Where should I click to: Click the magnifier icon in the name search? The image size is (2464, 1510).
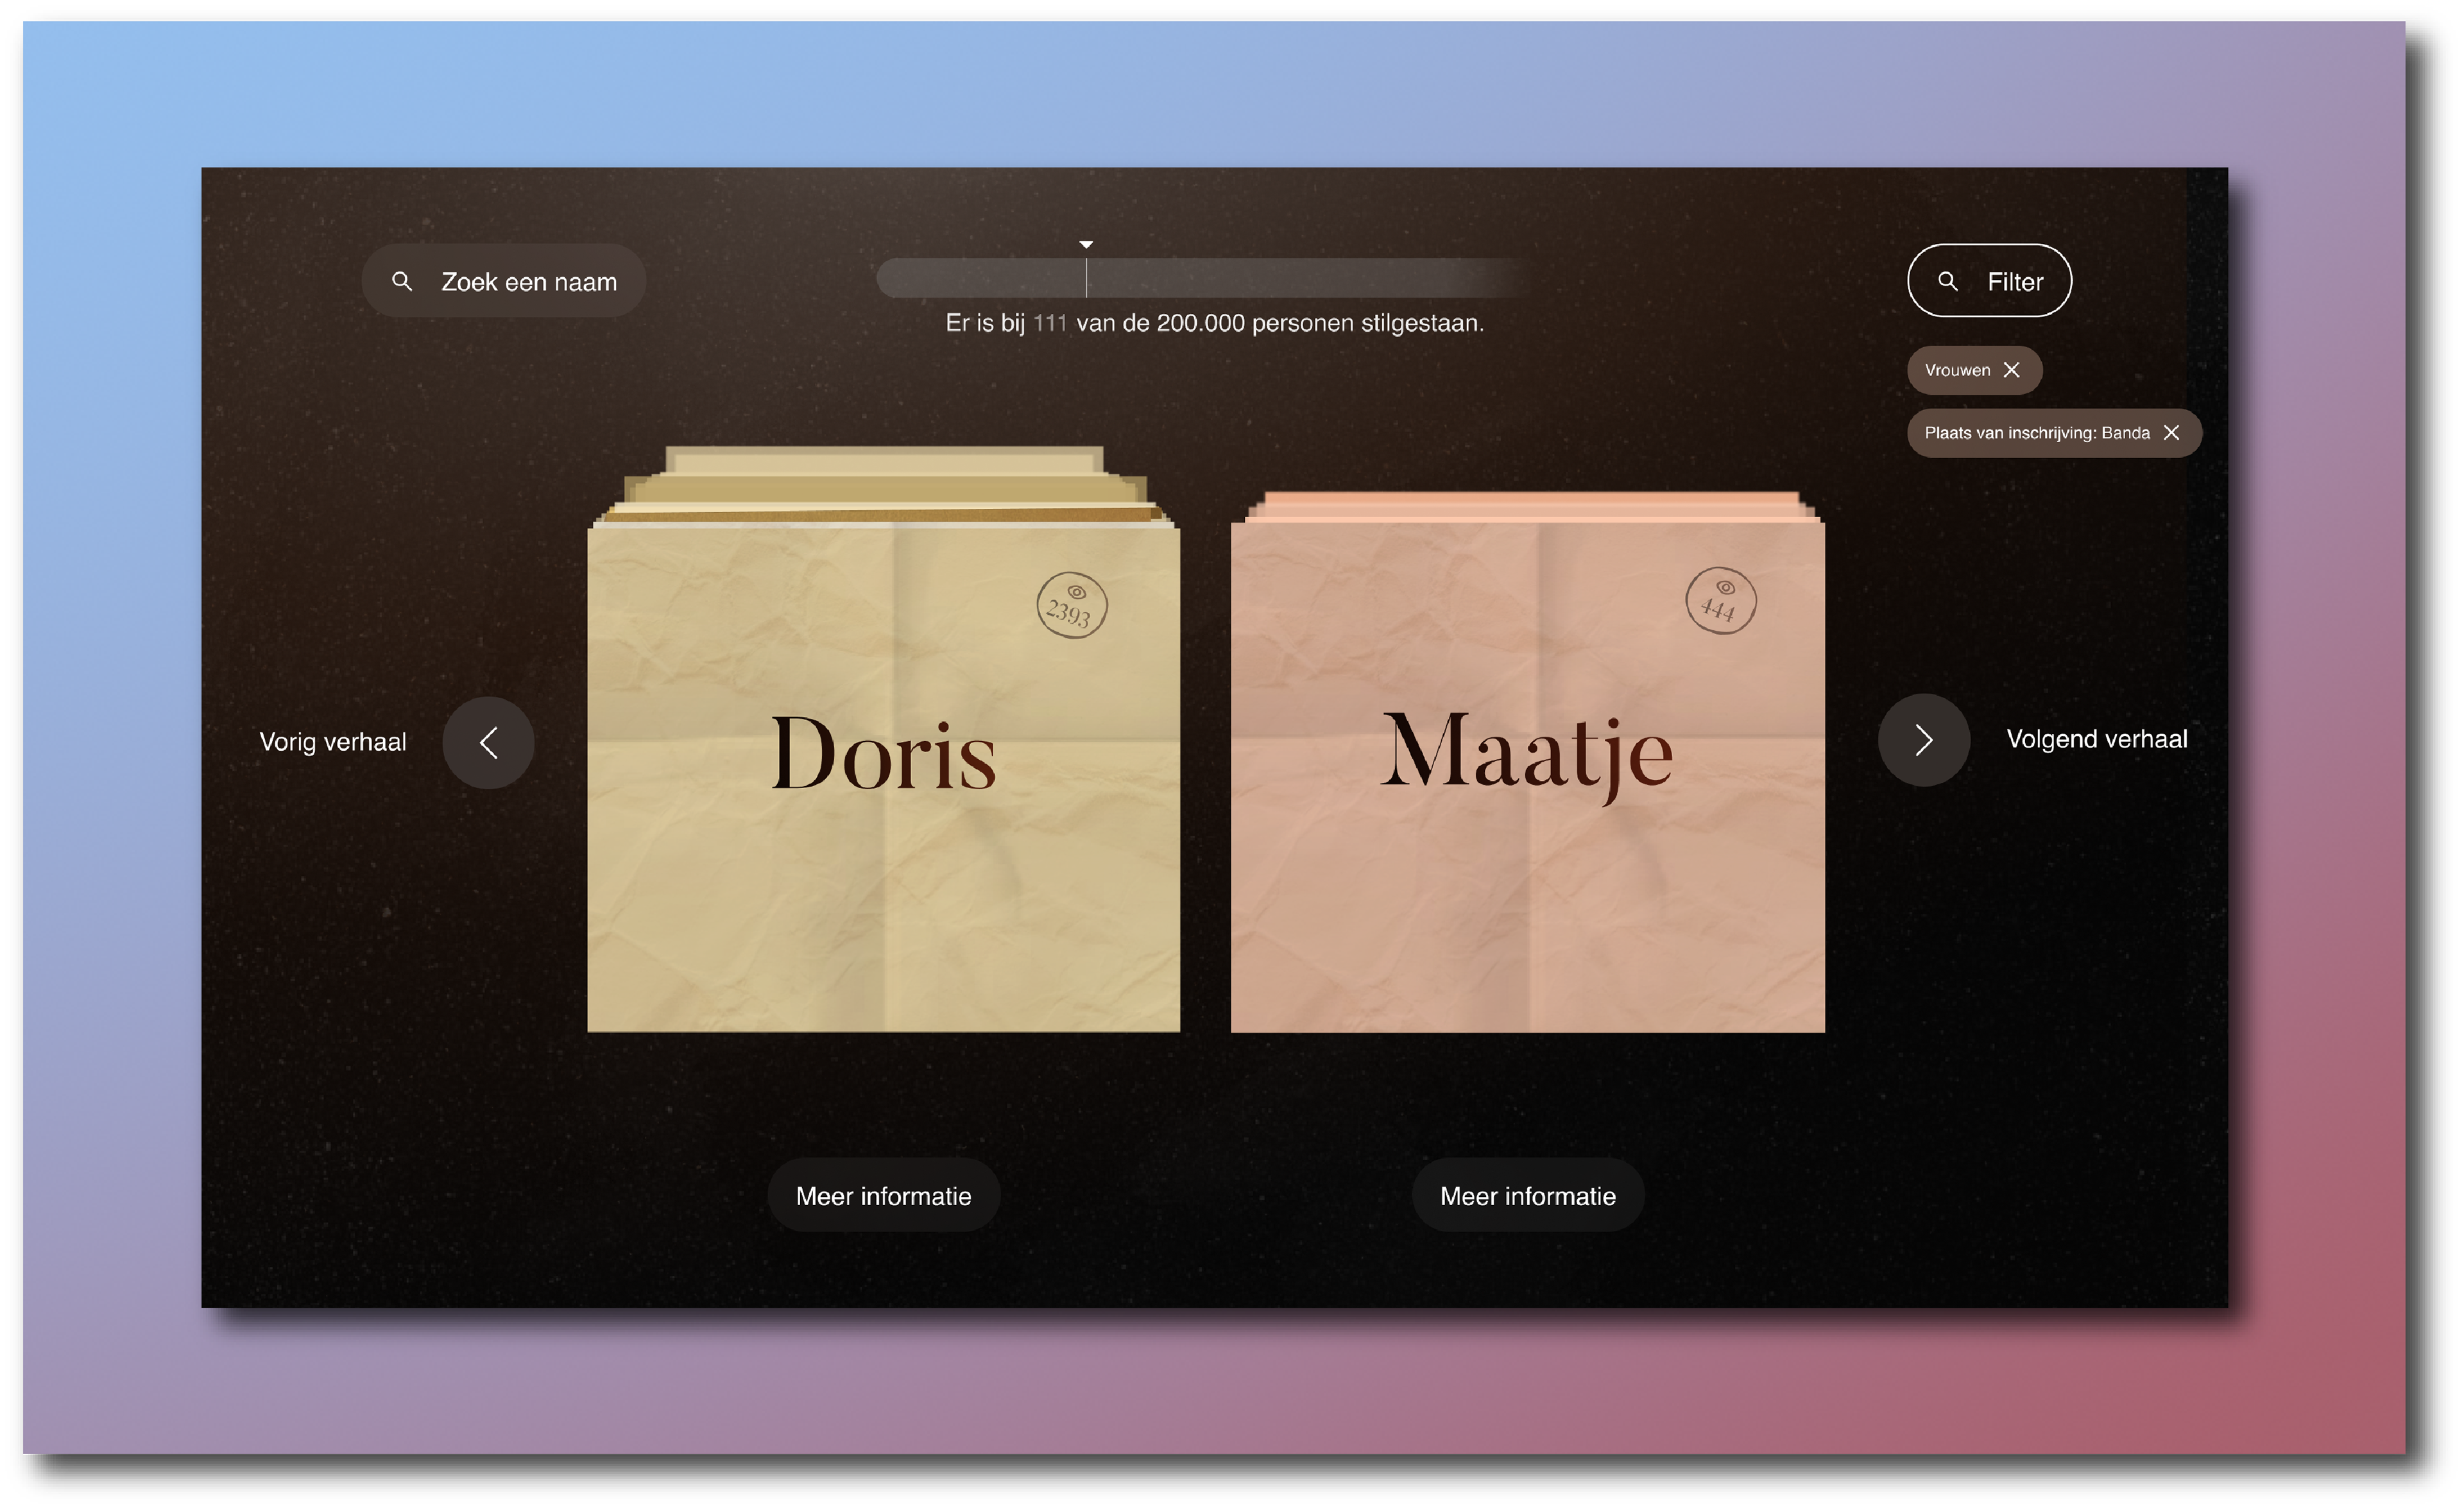(x=402, y=281)
